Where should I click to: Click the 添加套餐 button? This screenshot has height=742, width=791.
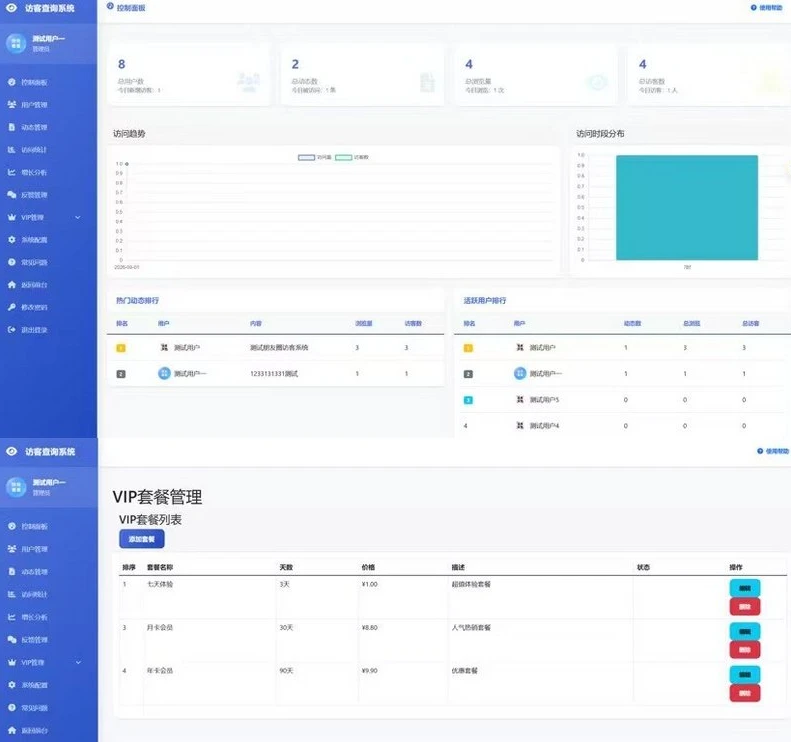click(x=142, y=539)
